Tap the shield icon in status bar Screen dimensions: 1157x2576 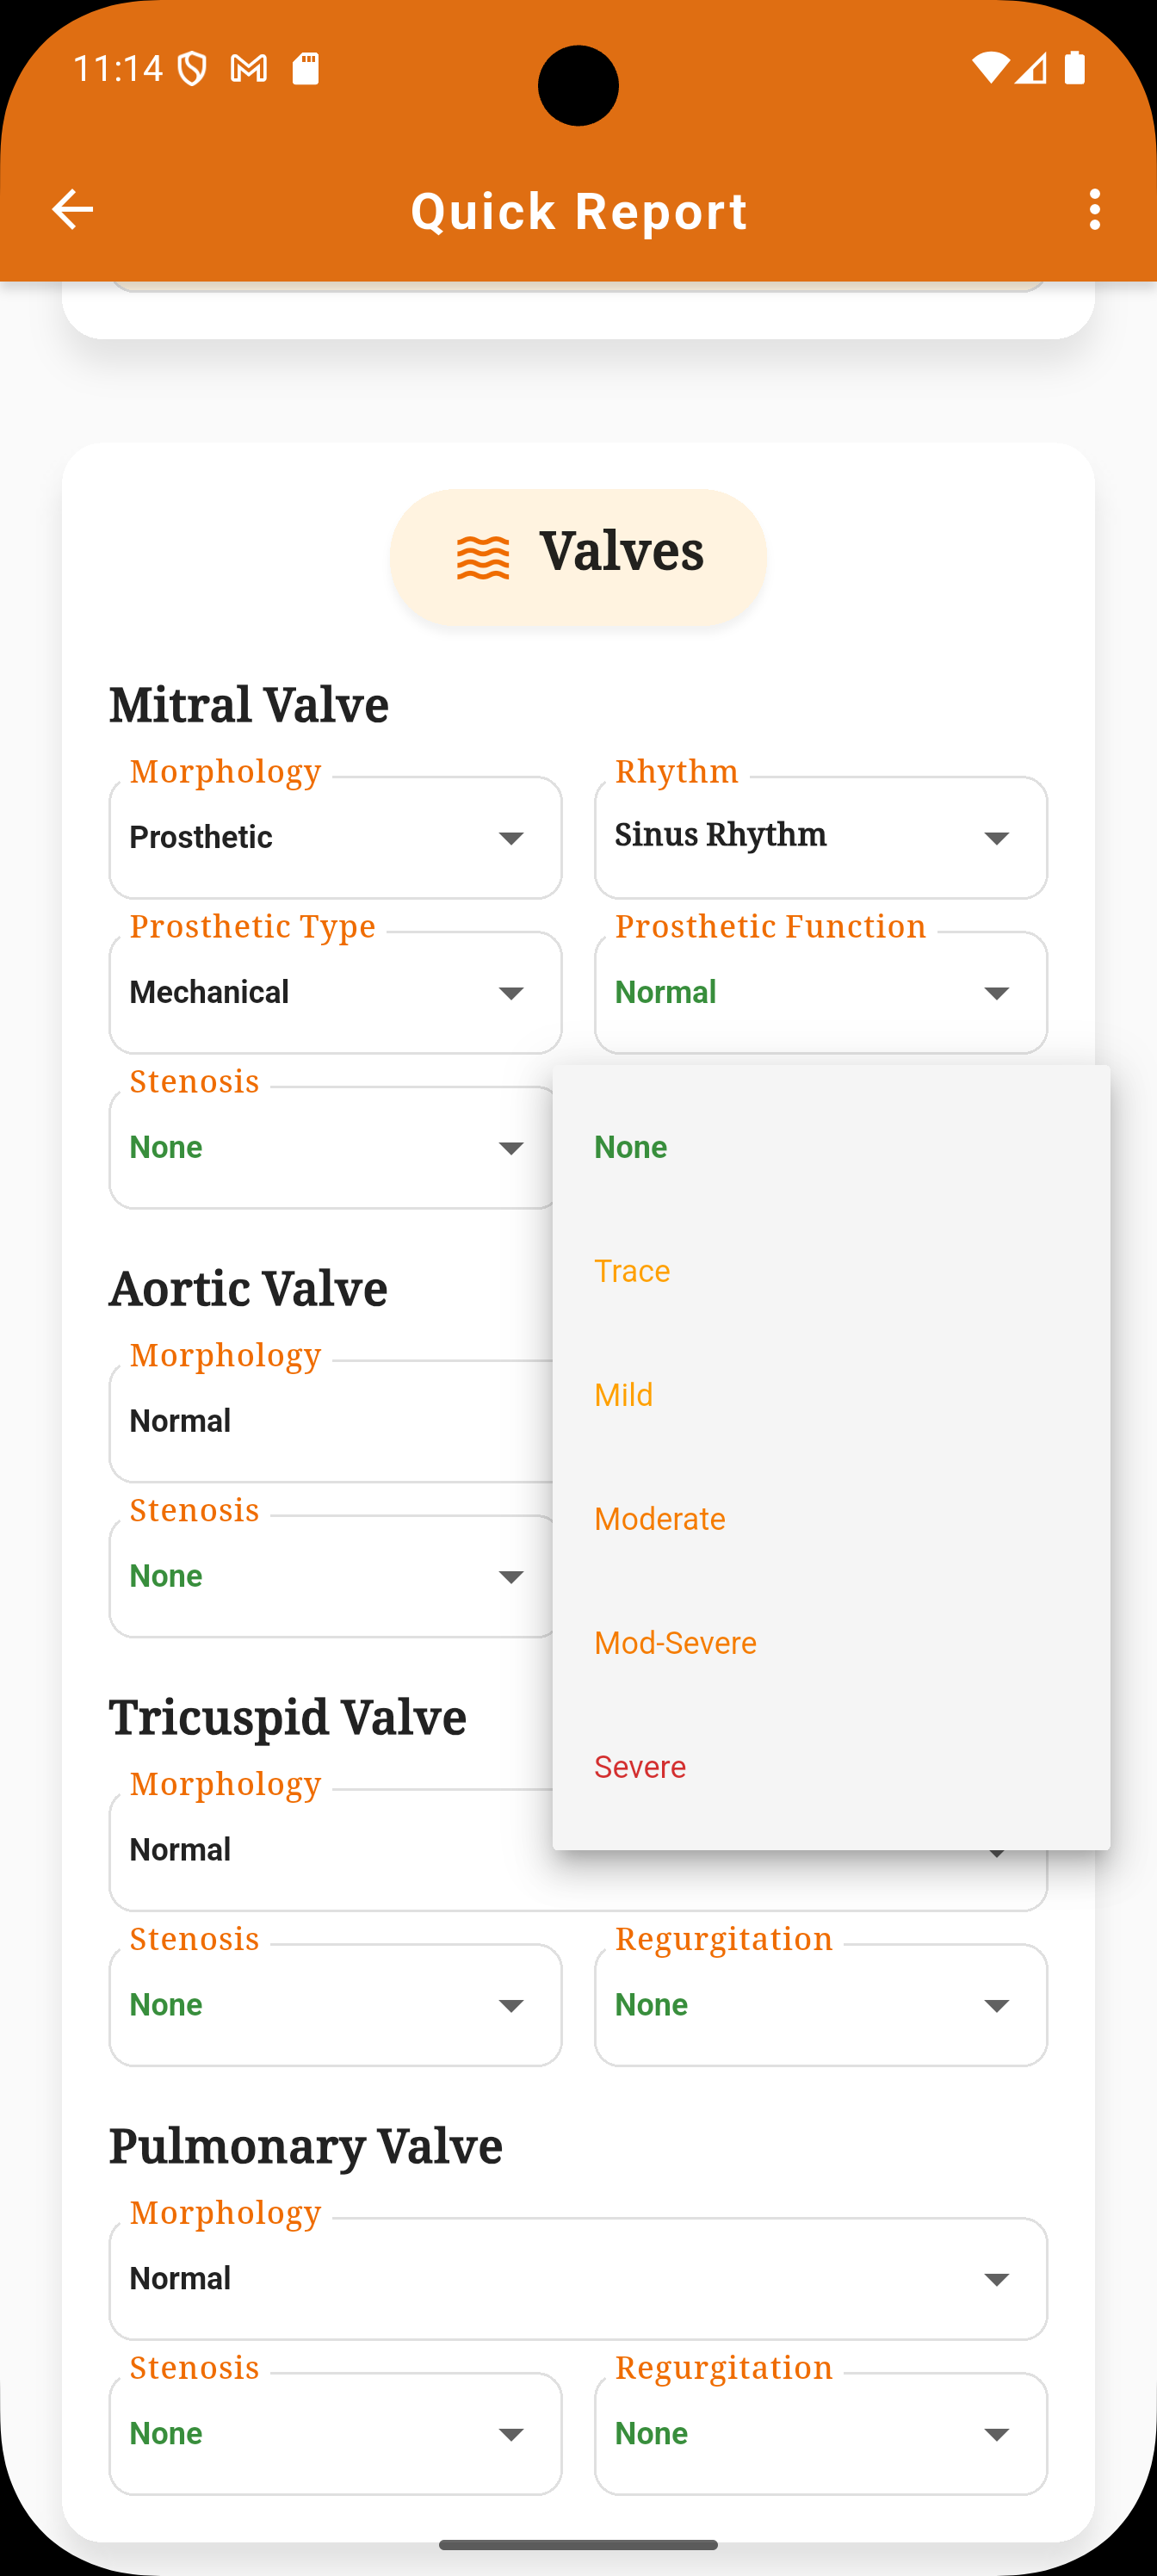click(192, 68)
